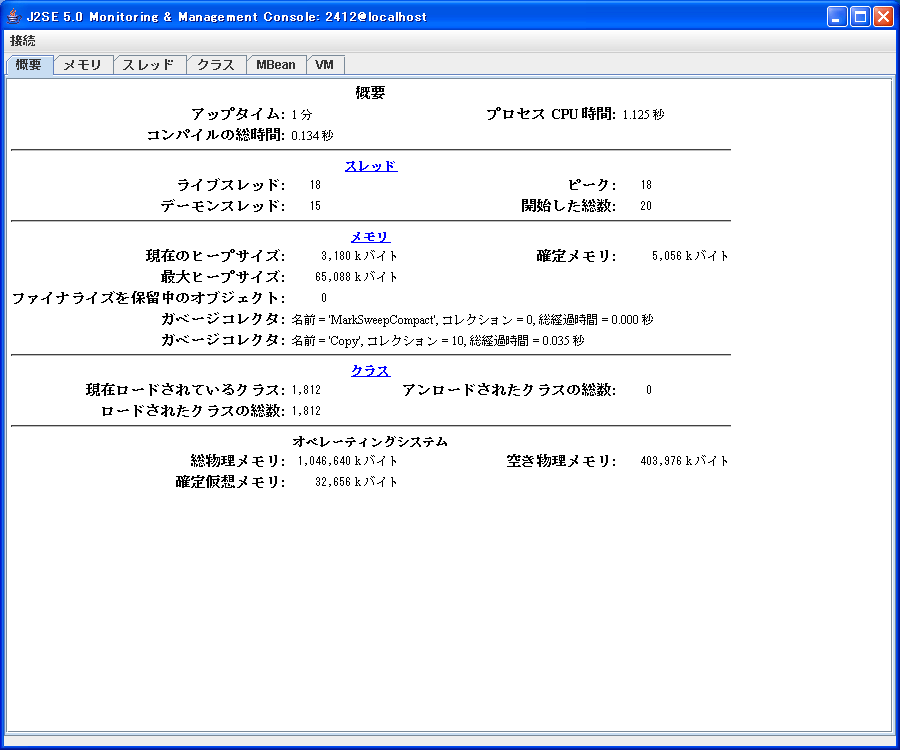Click the "ファイナライズを保留中のオブジェクト:" label
Image resolution: width=900 pixels, height=750 pixels.
149,298
